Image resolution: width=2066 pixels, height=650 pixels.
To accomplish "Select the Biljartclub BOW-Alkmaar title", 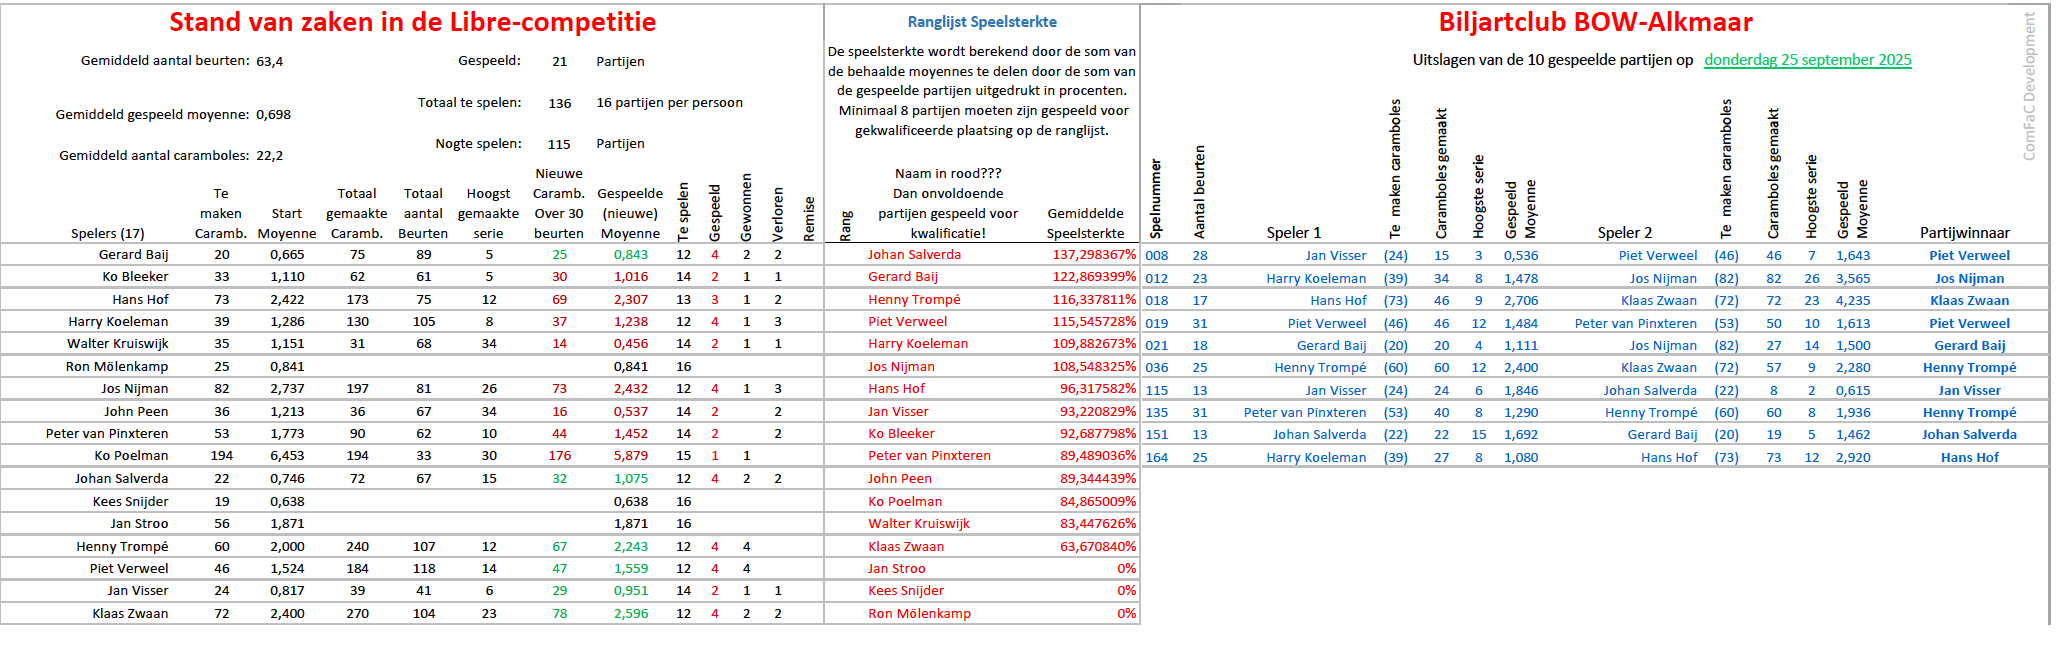I will (1595, 22).
